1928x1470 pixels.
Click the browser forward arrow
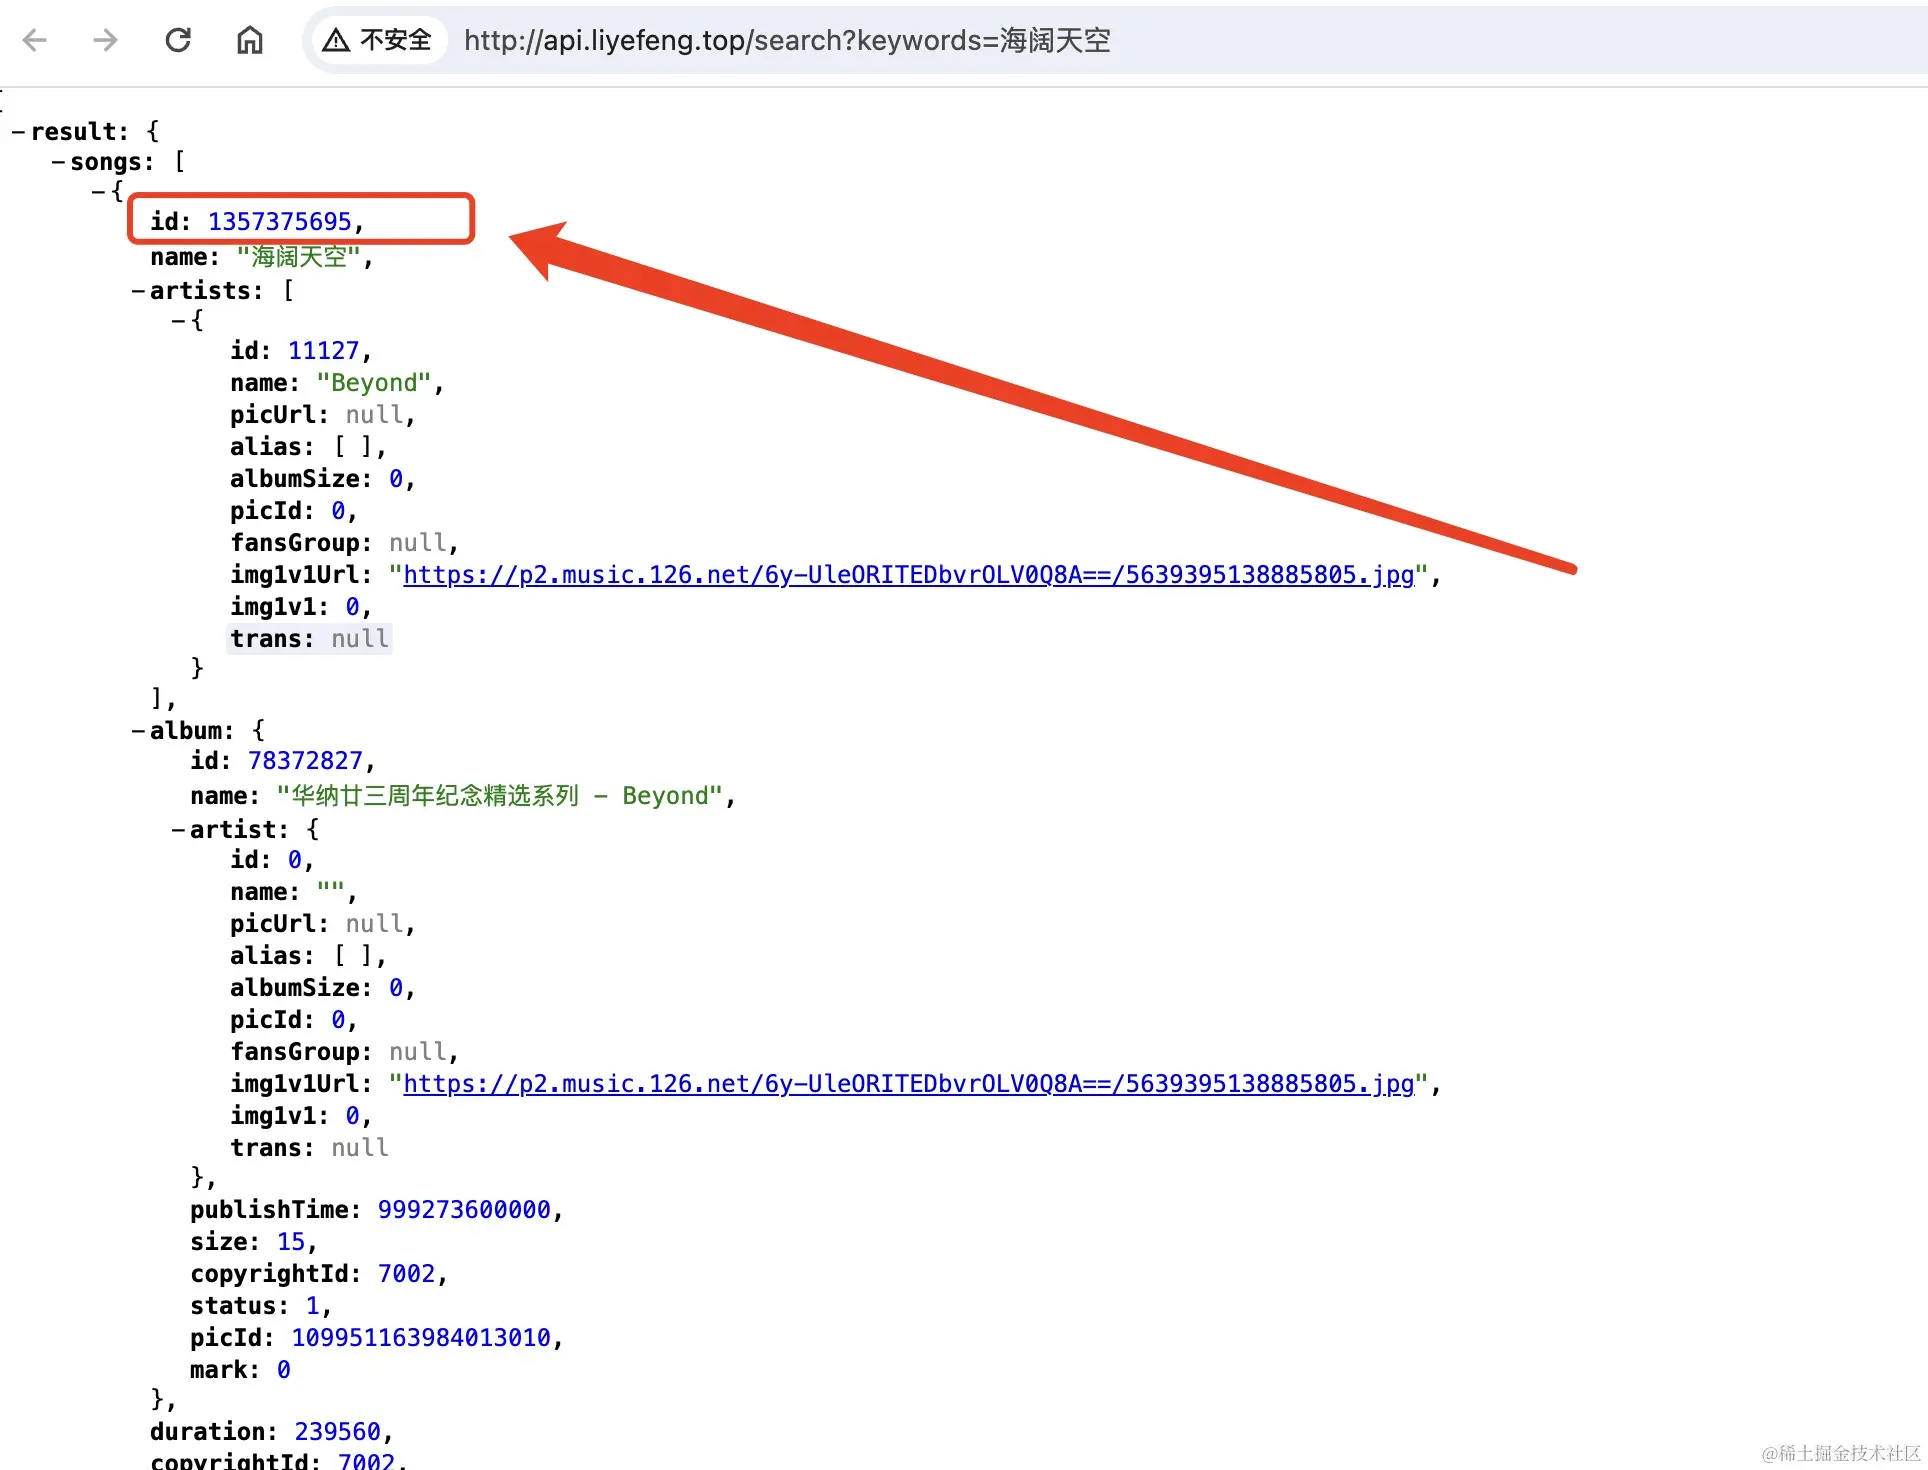tap(105, 40)
